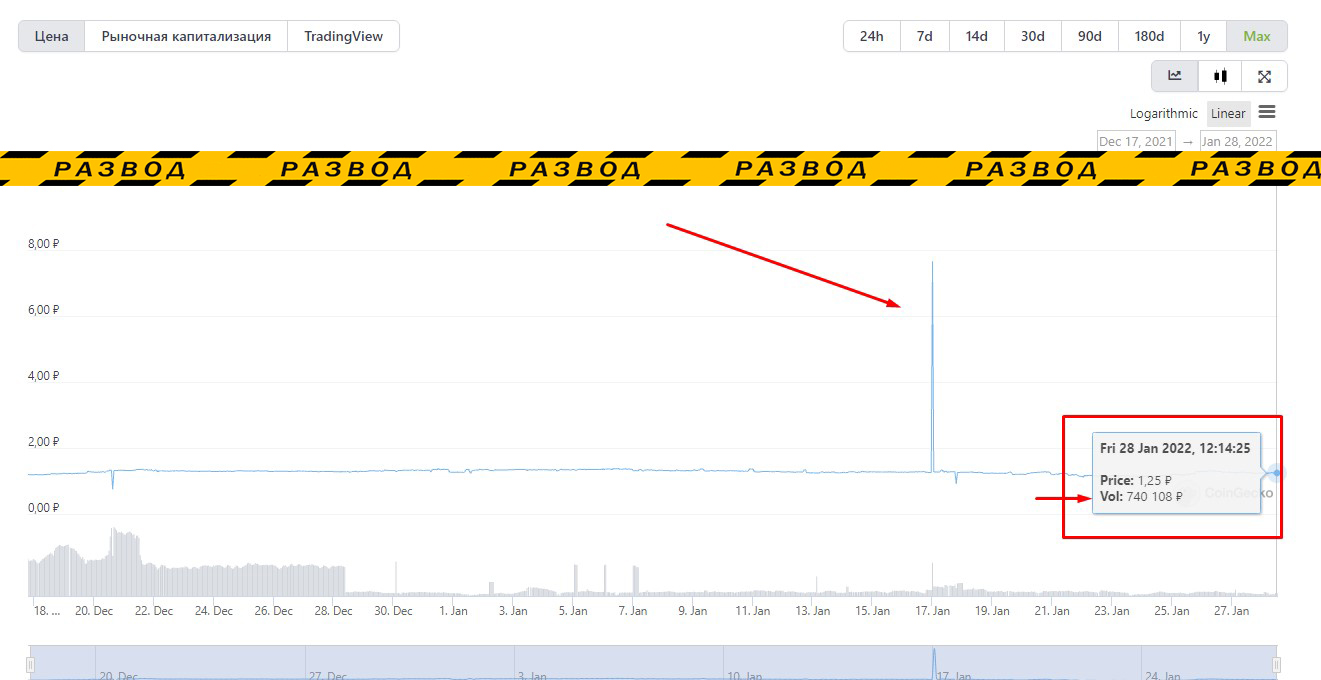
Task: Select candlestick chart view icon
Action: tap(1219, 76)
